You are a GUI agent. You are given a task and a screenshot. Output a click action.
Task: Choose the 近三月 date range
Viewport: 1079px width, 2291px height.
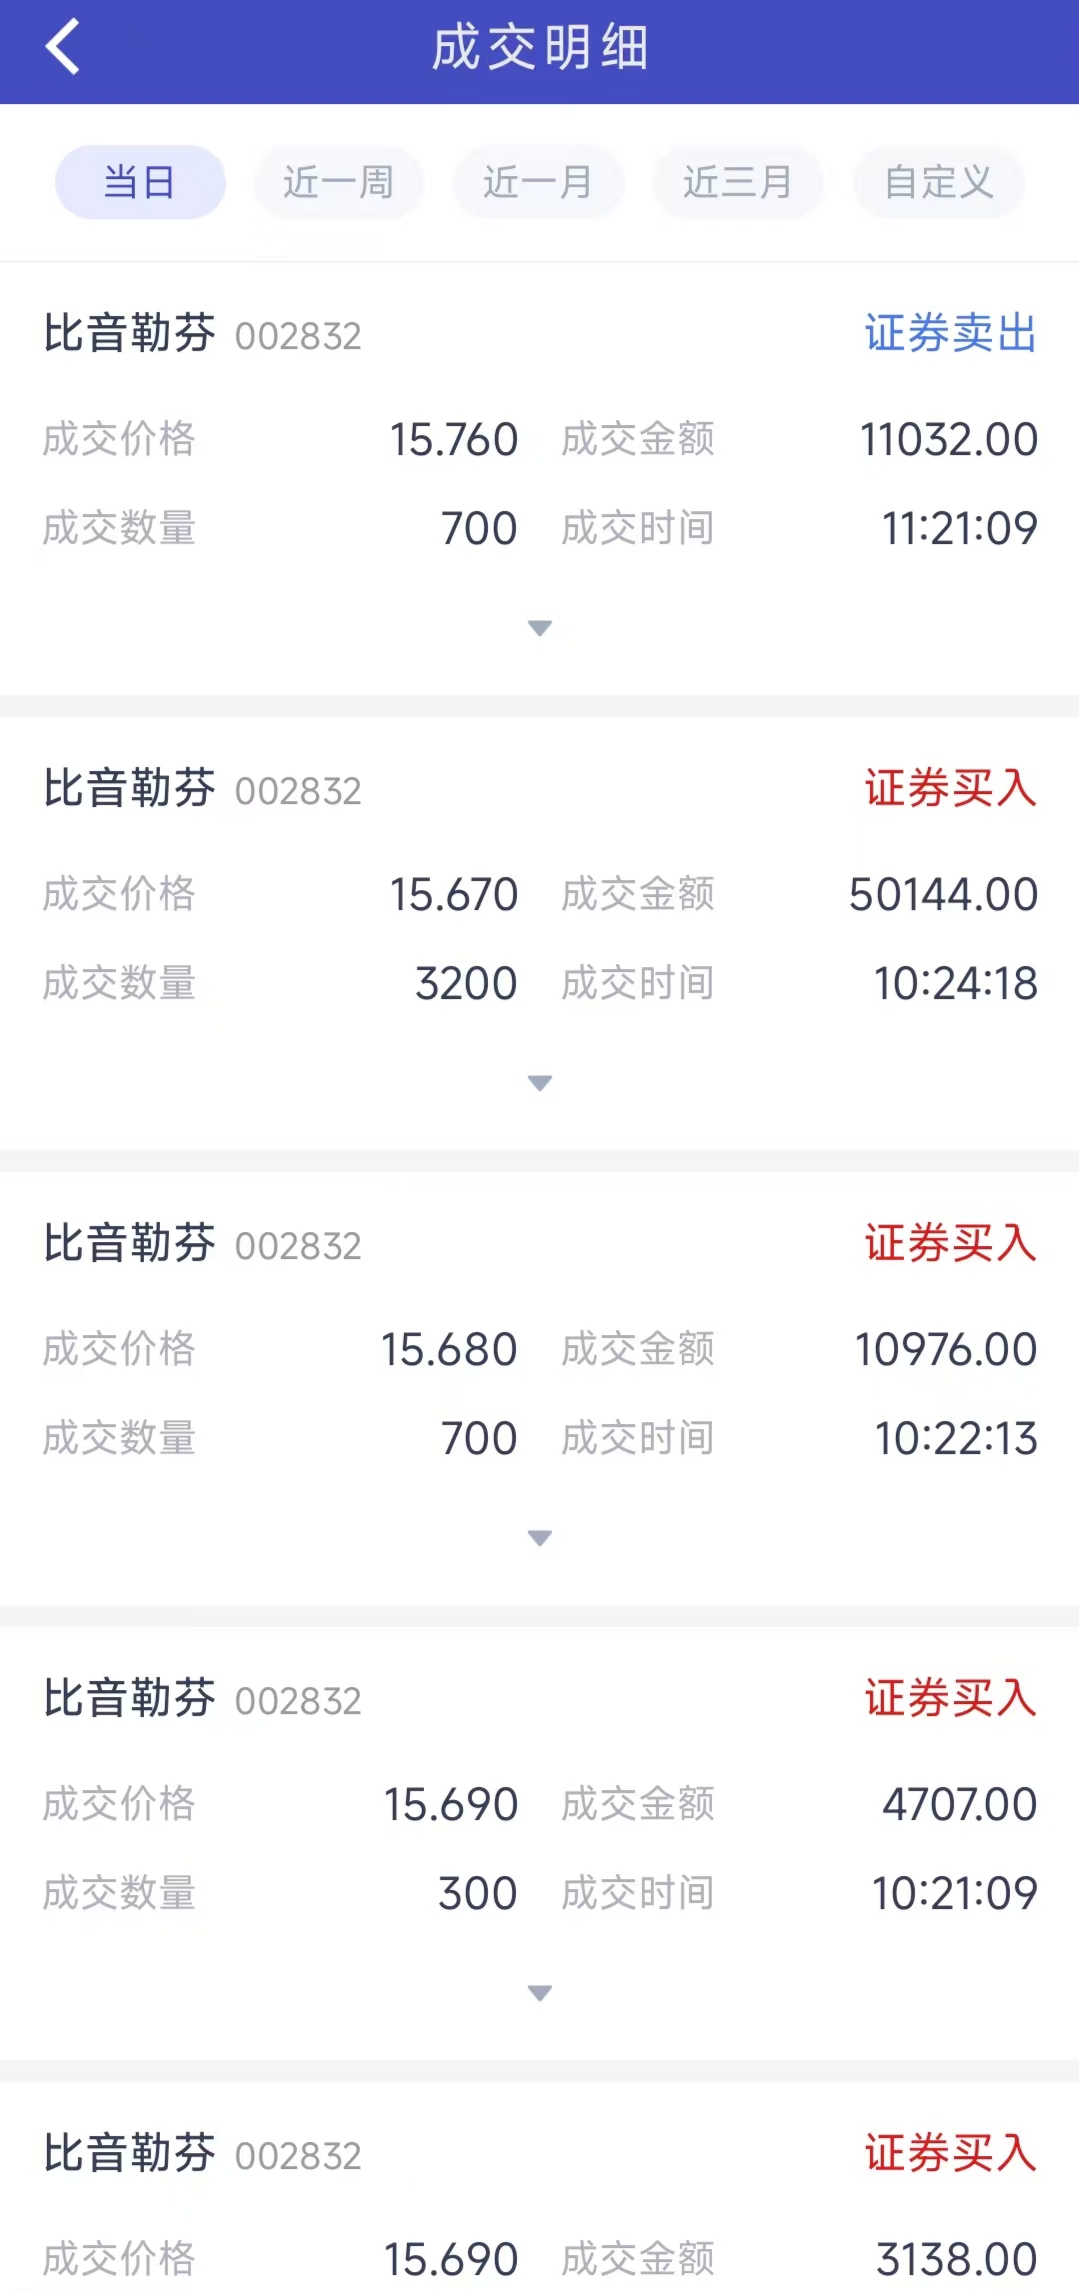pos(738,182)
